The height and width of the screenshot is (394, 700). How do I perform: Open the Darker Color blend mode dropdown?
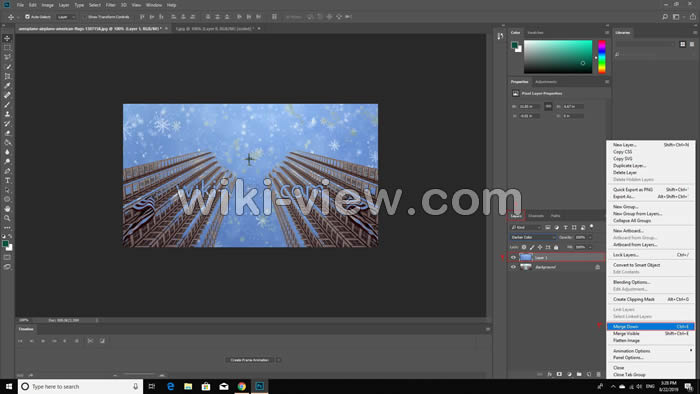click(533, 237)
